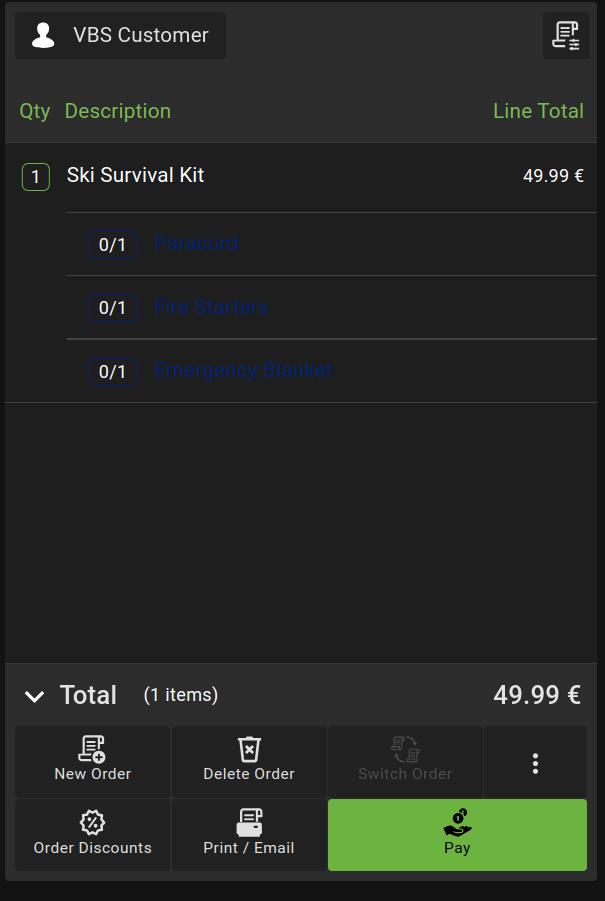The height and width of the screenshot is (901, 605).
Task: Click the Ski Survival Kit quantity box
Action: [x=36, y=178]
